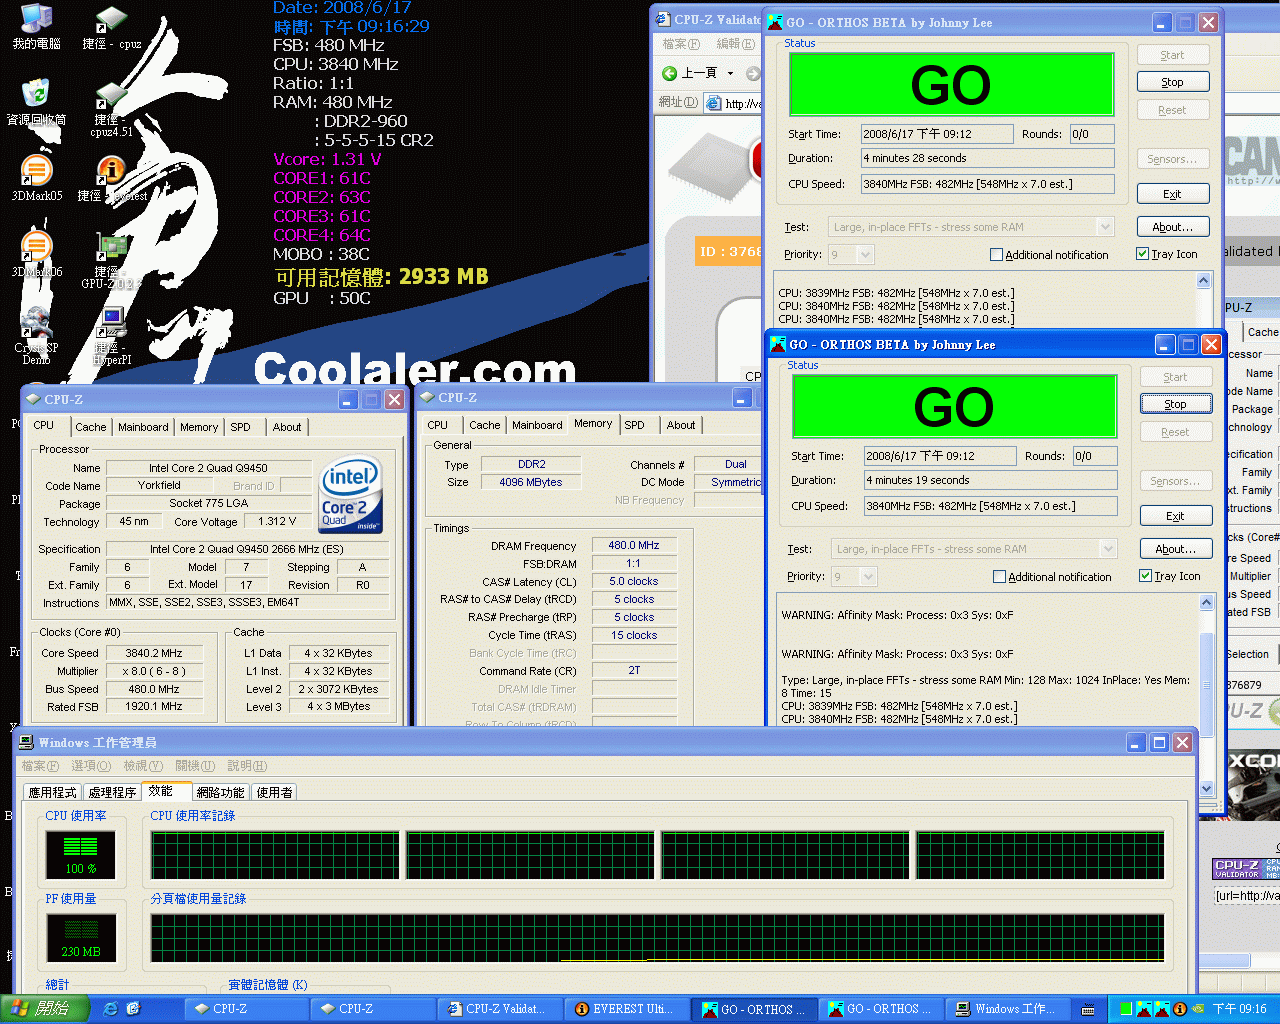Viewport: 1280px width, 1024px height.
Task: Open the 說明(H) menu in Task Manager
Action: [247, 766]
